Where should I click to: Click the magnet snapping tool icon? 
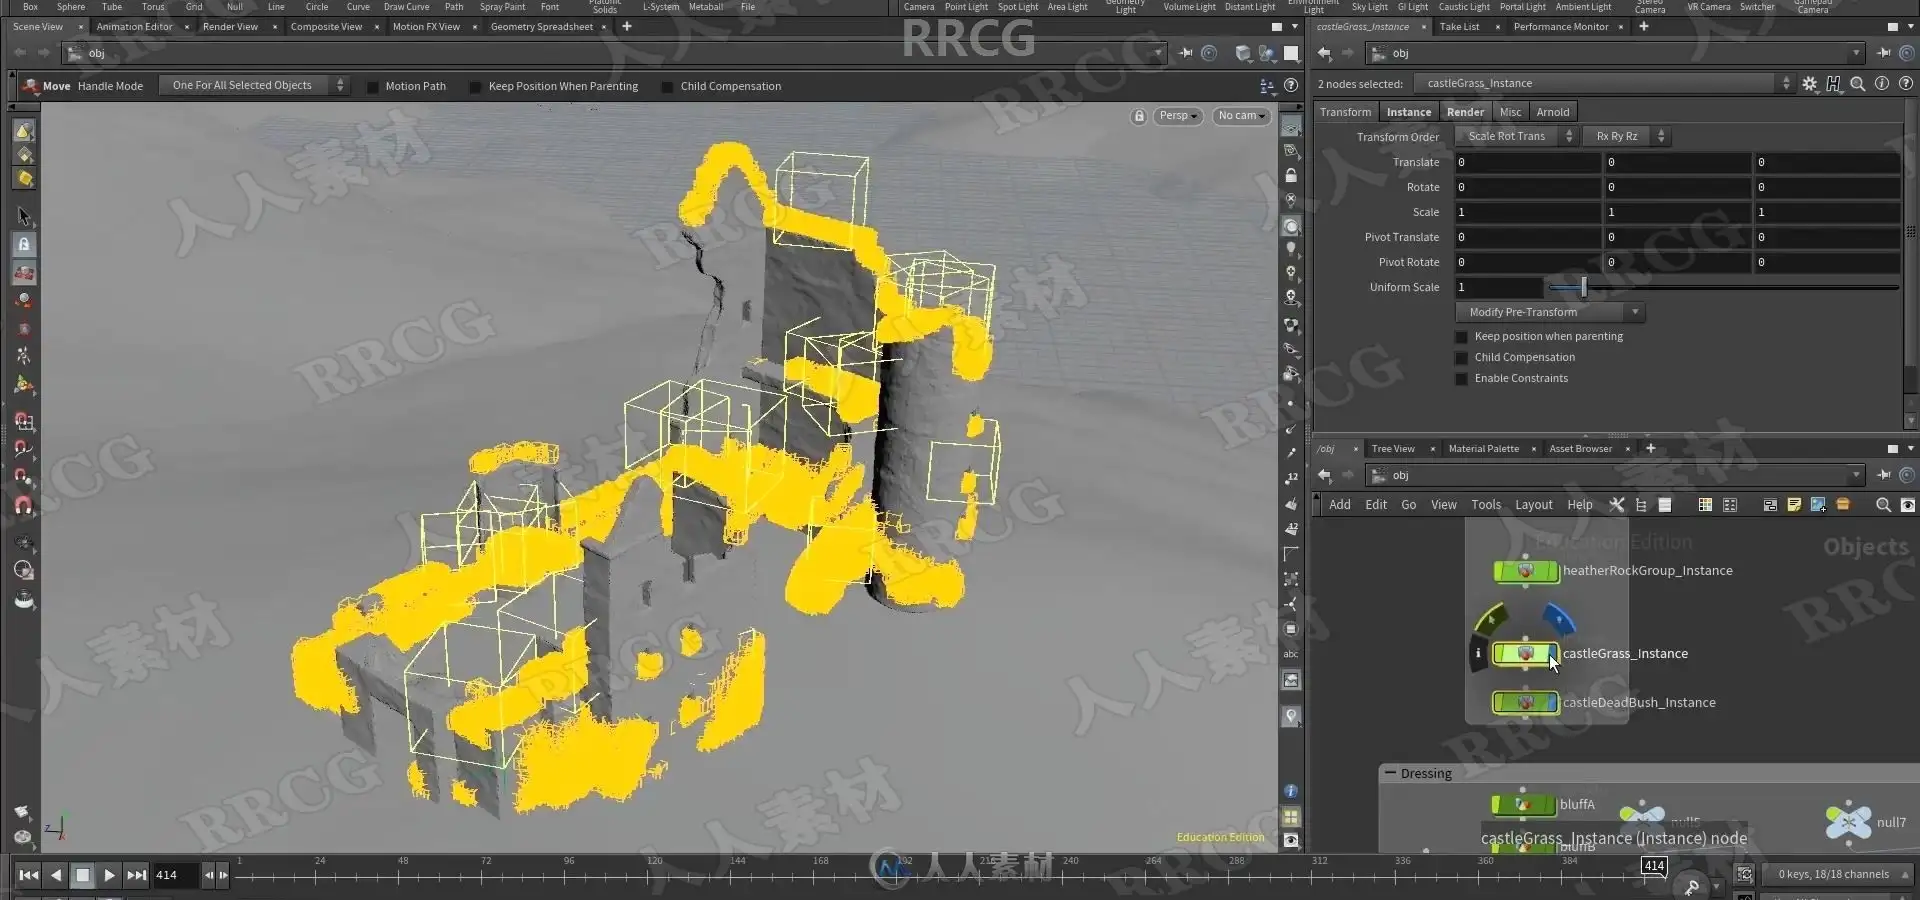[x=24, y=505]
